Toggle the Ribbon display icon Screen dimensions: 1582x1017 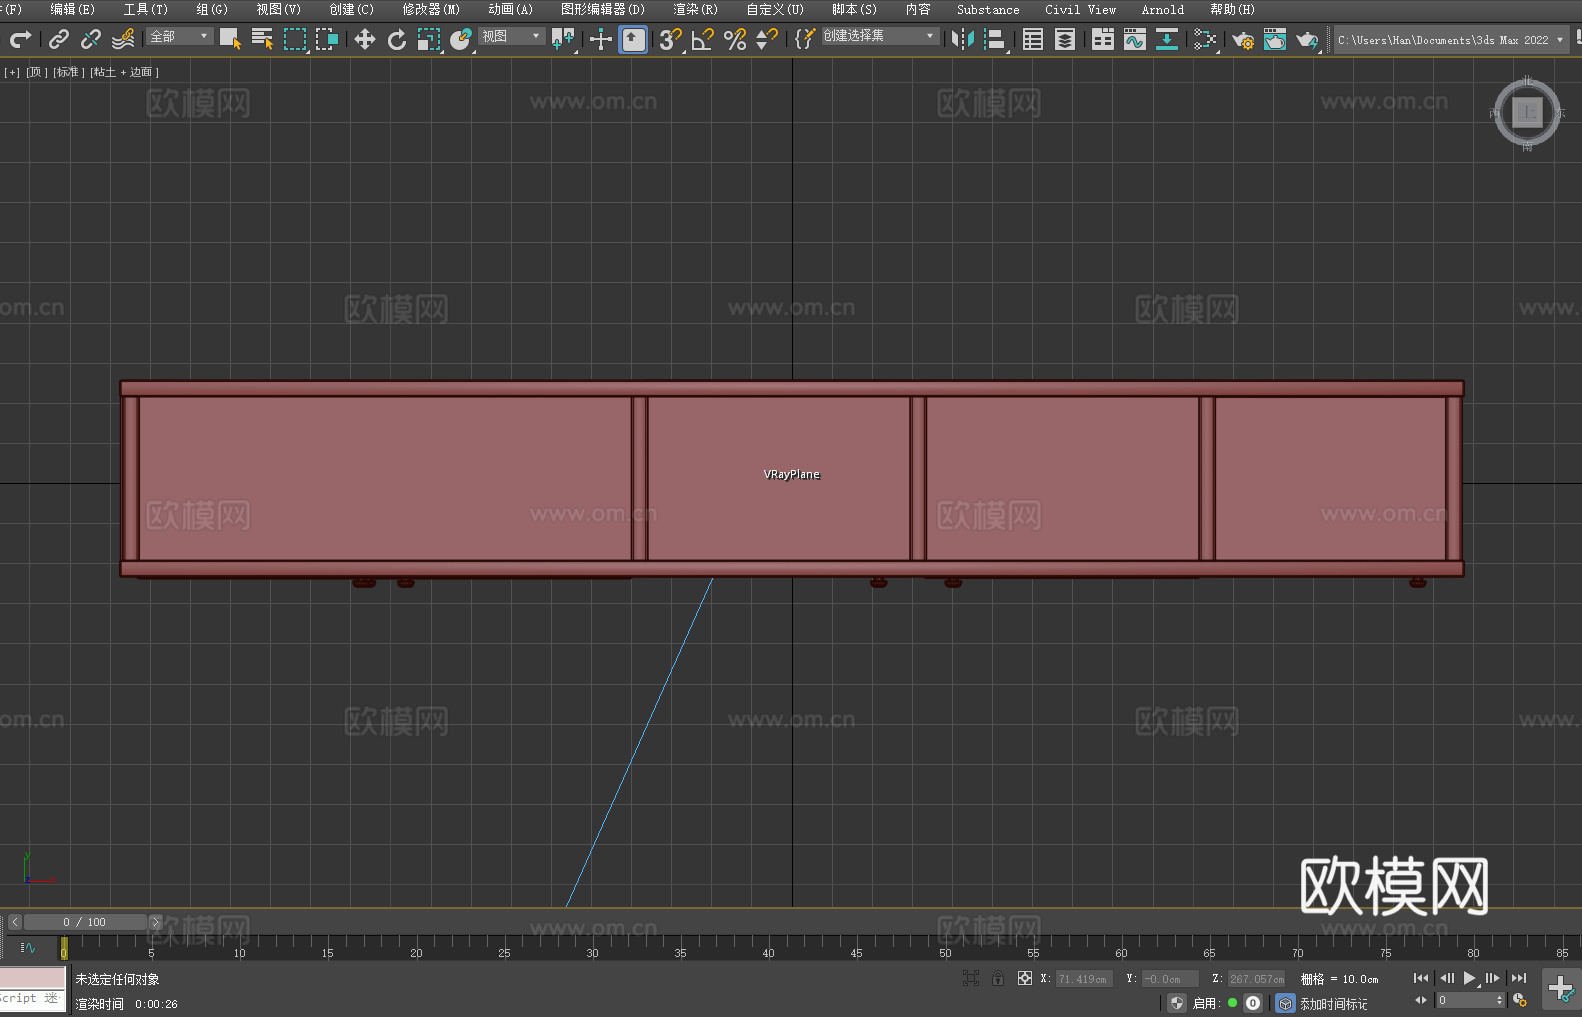(x=1103, y=39)
